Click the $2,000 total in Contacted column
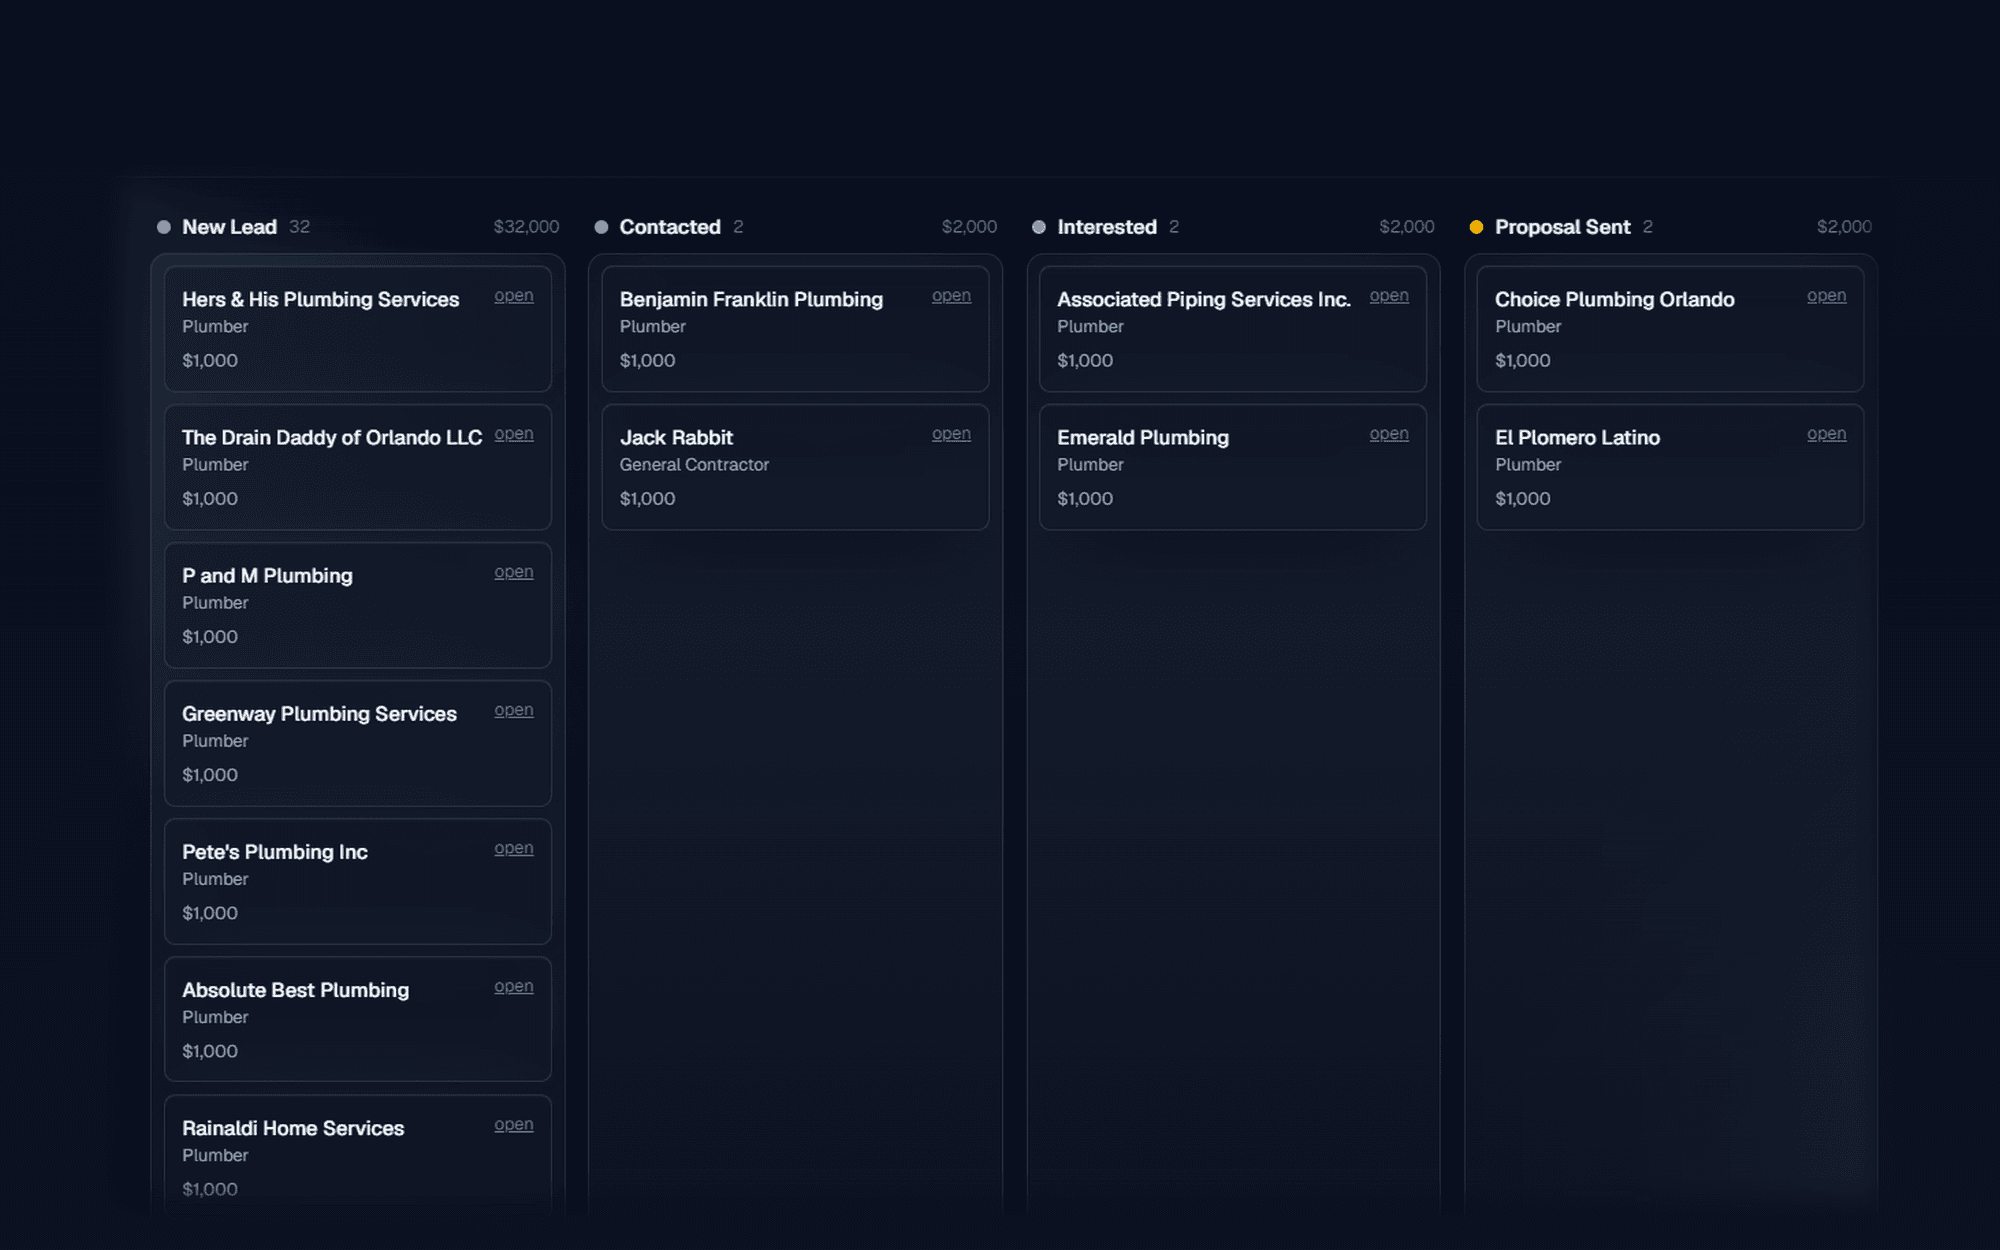This screenshot has height=1250, width=2000. (x=969, y=227)
